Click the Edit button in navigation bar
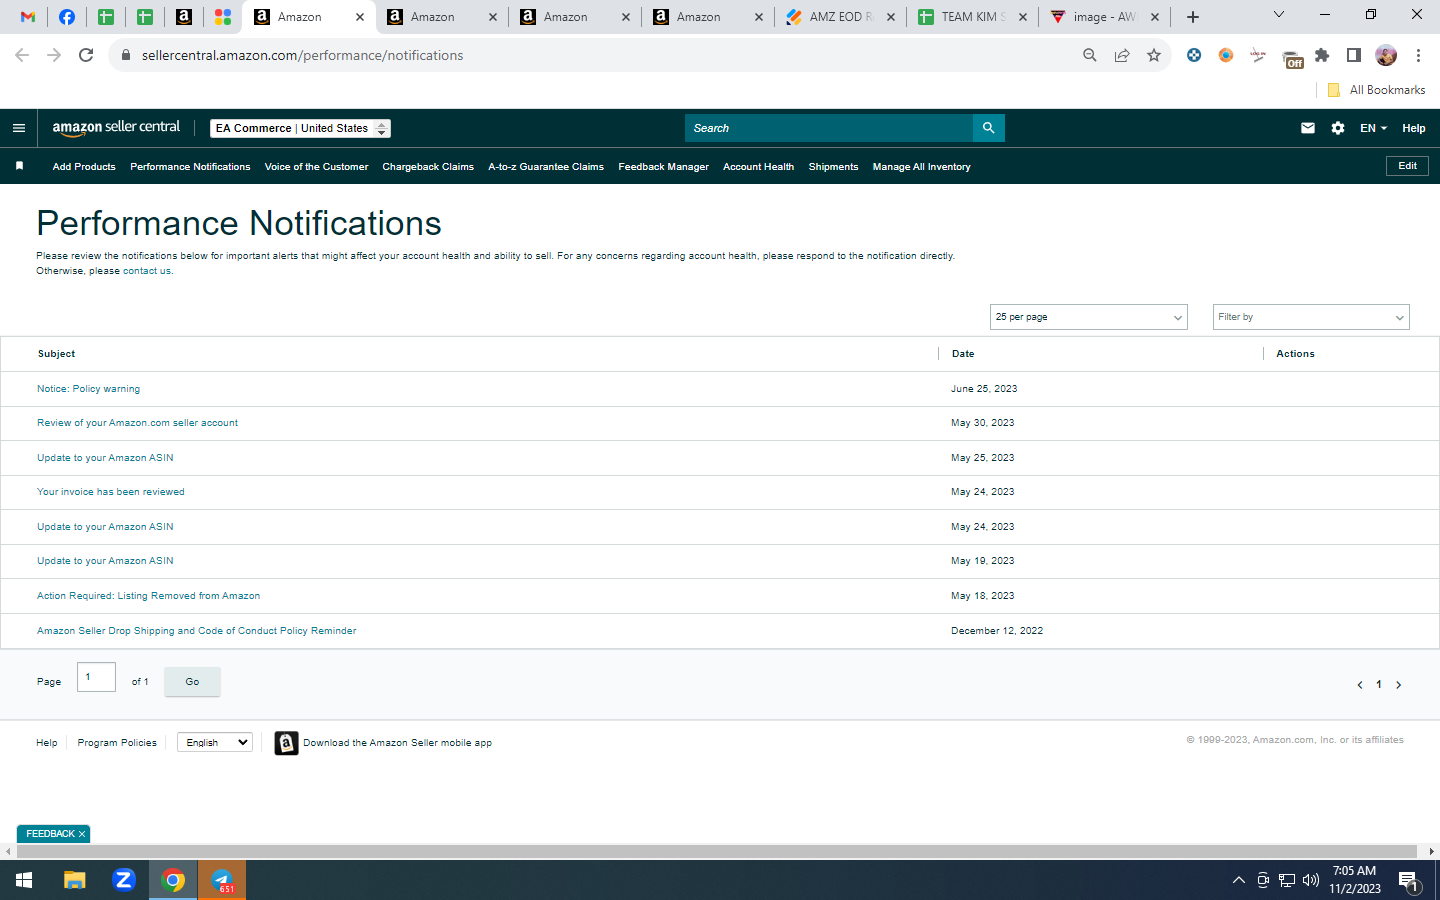The image size is (1440, 900). click(x=1407, y=166)
